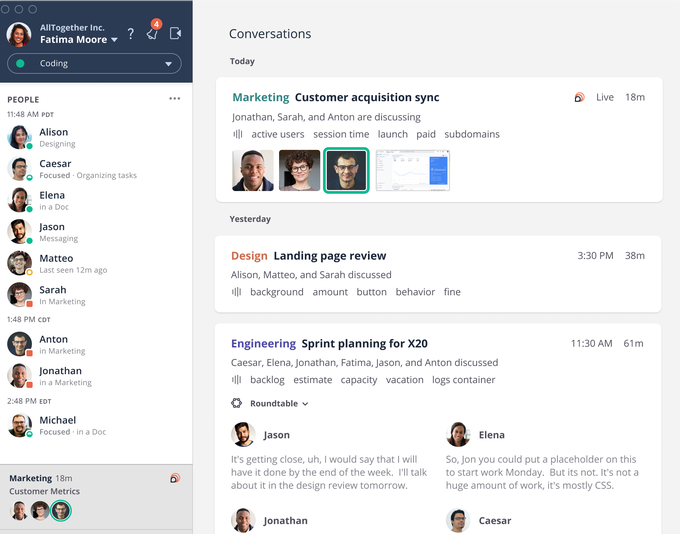
Task: Open People section three-dot menu
Action: tap(175, 99)
